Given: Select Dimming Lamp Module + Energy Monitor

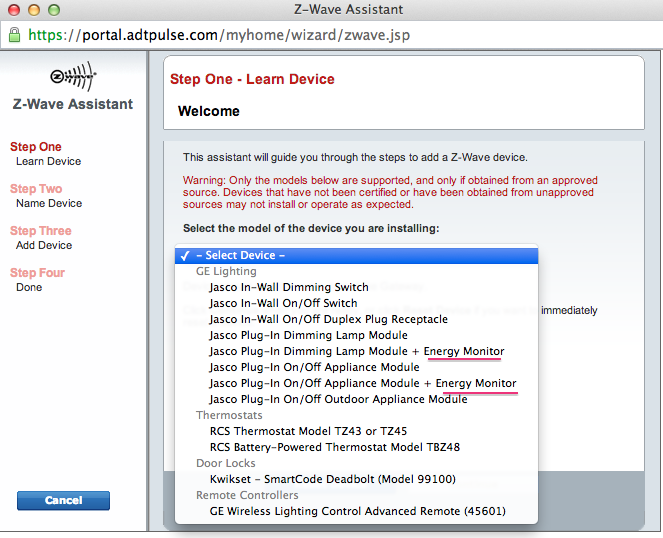Looking at the screenshot, I should [x=356, y=351].
